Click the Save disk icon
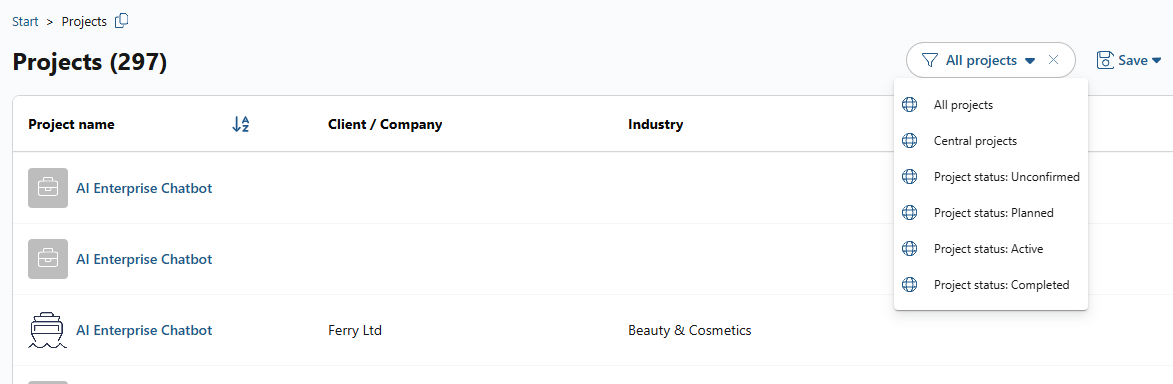This screenshot has width=1173, height=384. pyautogui.click(x=1105, y=61)
